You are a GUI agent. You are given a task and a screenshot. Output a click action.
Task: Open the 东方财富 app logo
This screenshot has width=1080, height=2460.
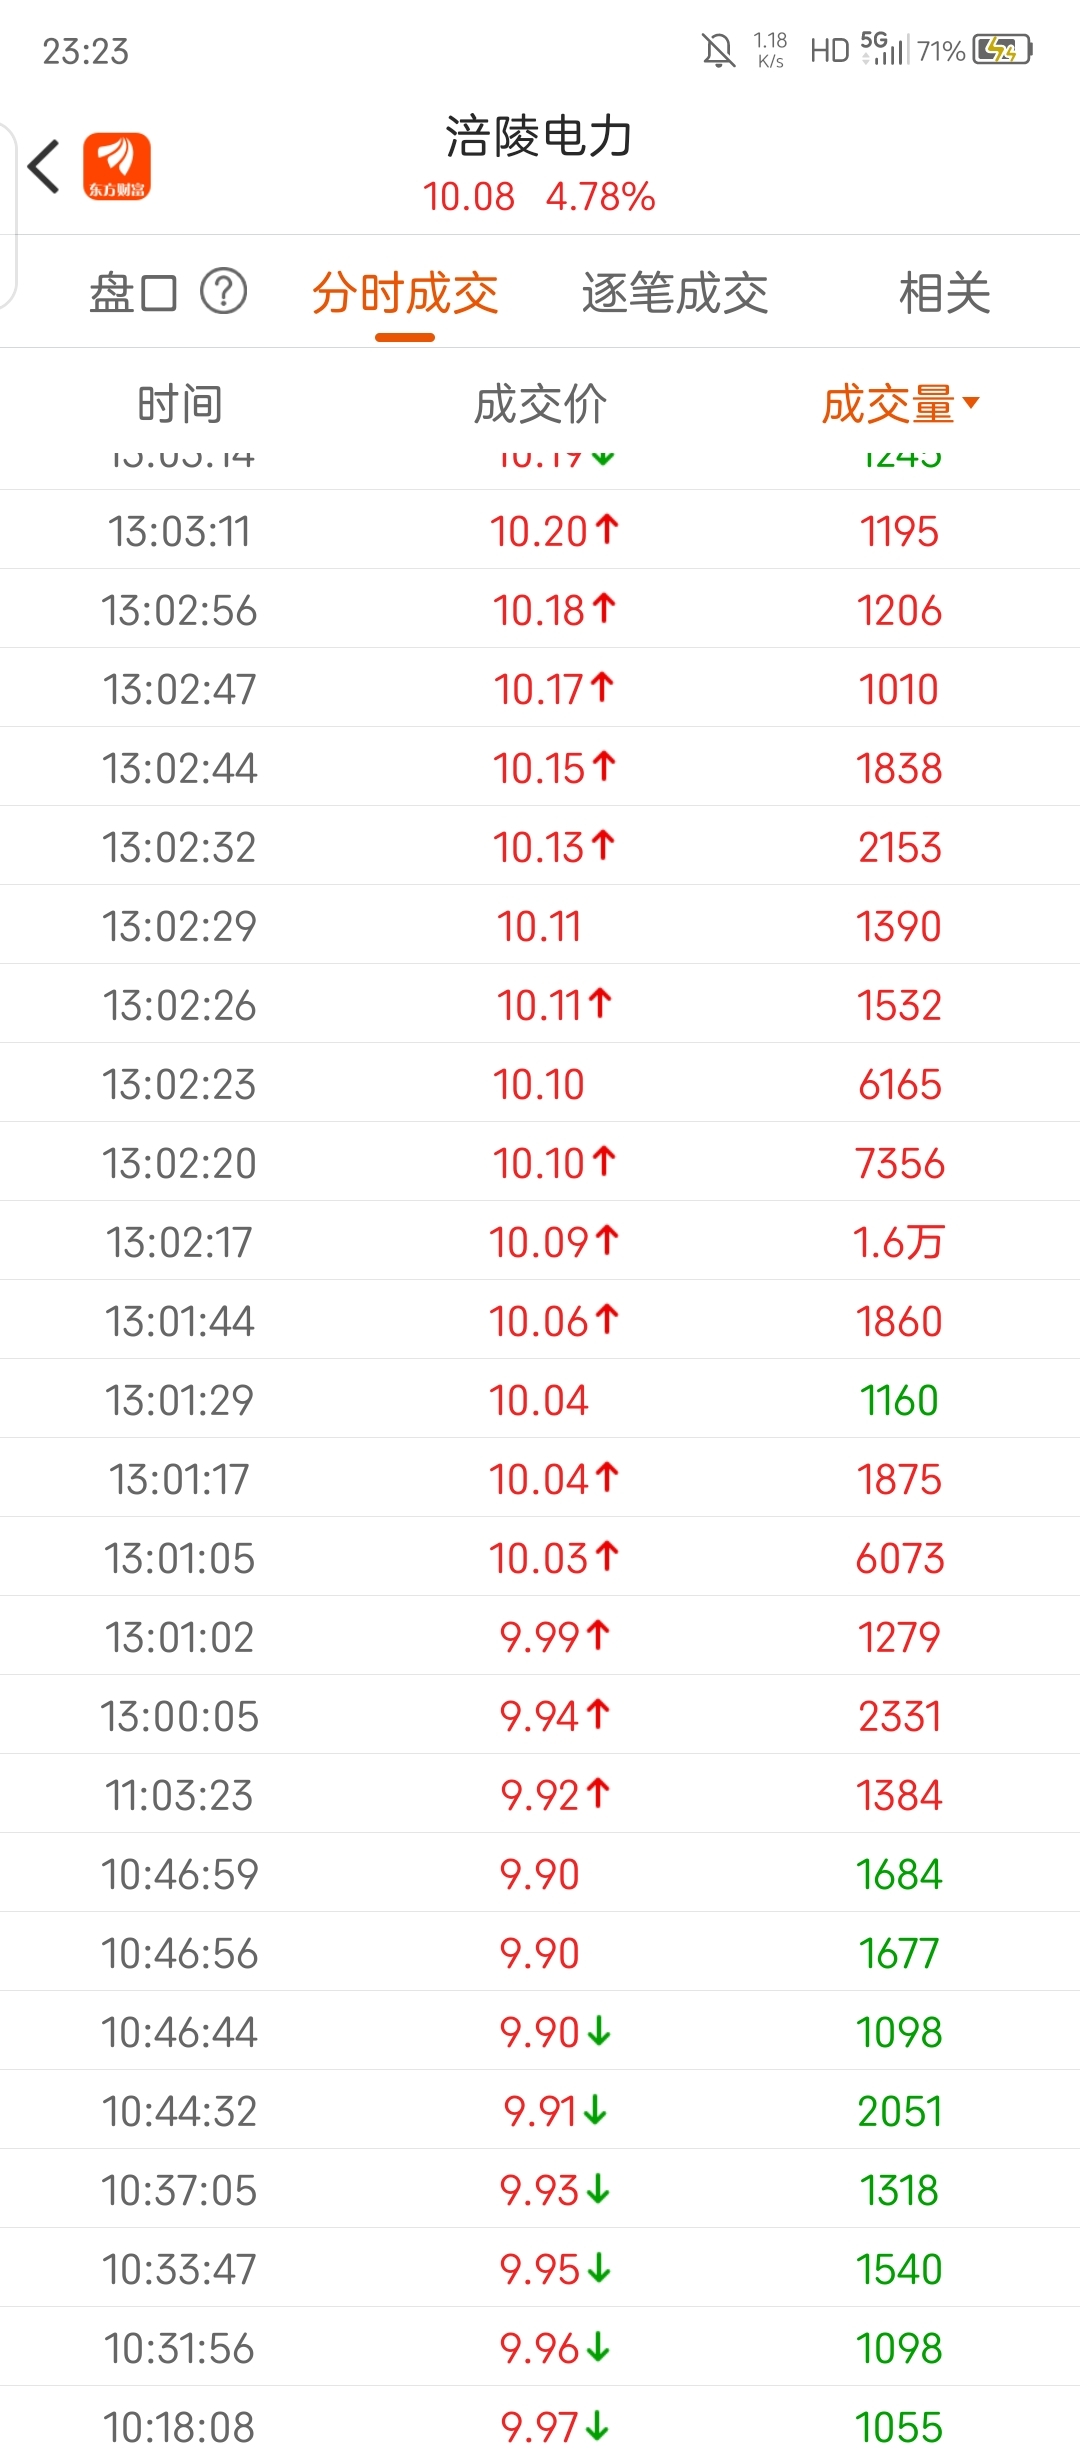point(117,166)
